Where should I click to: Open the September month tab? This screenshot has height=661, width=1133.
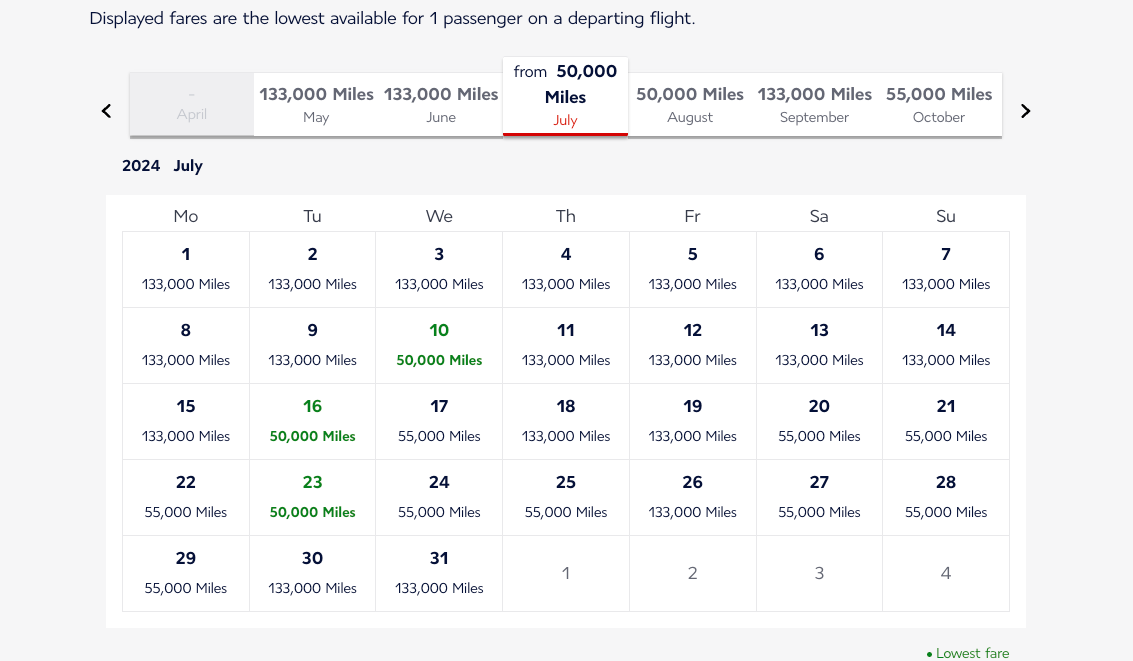[x=815, y=105]
